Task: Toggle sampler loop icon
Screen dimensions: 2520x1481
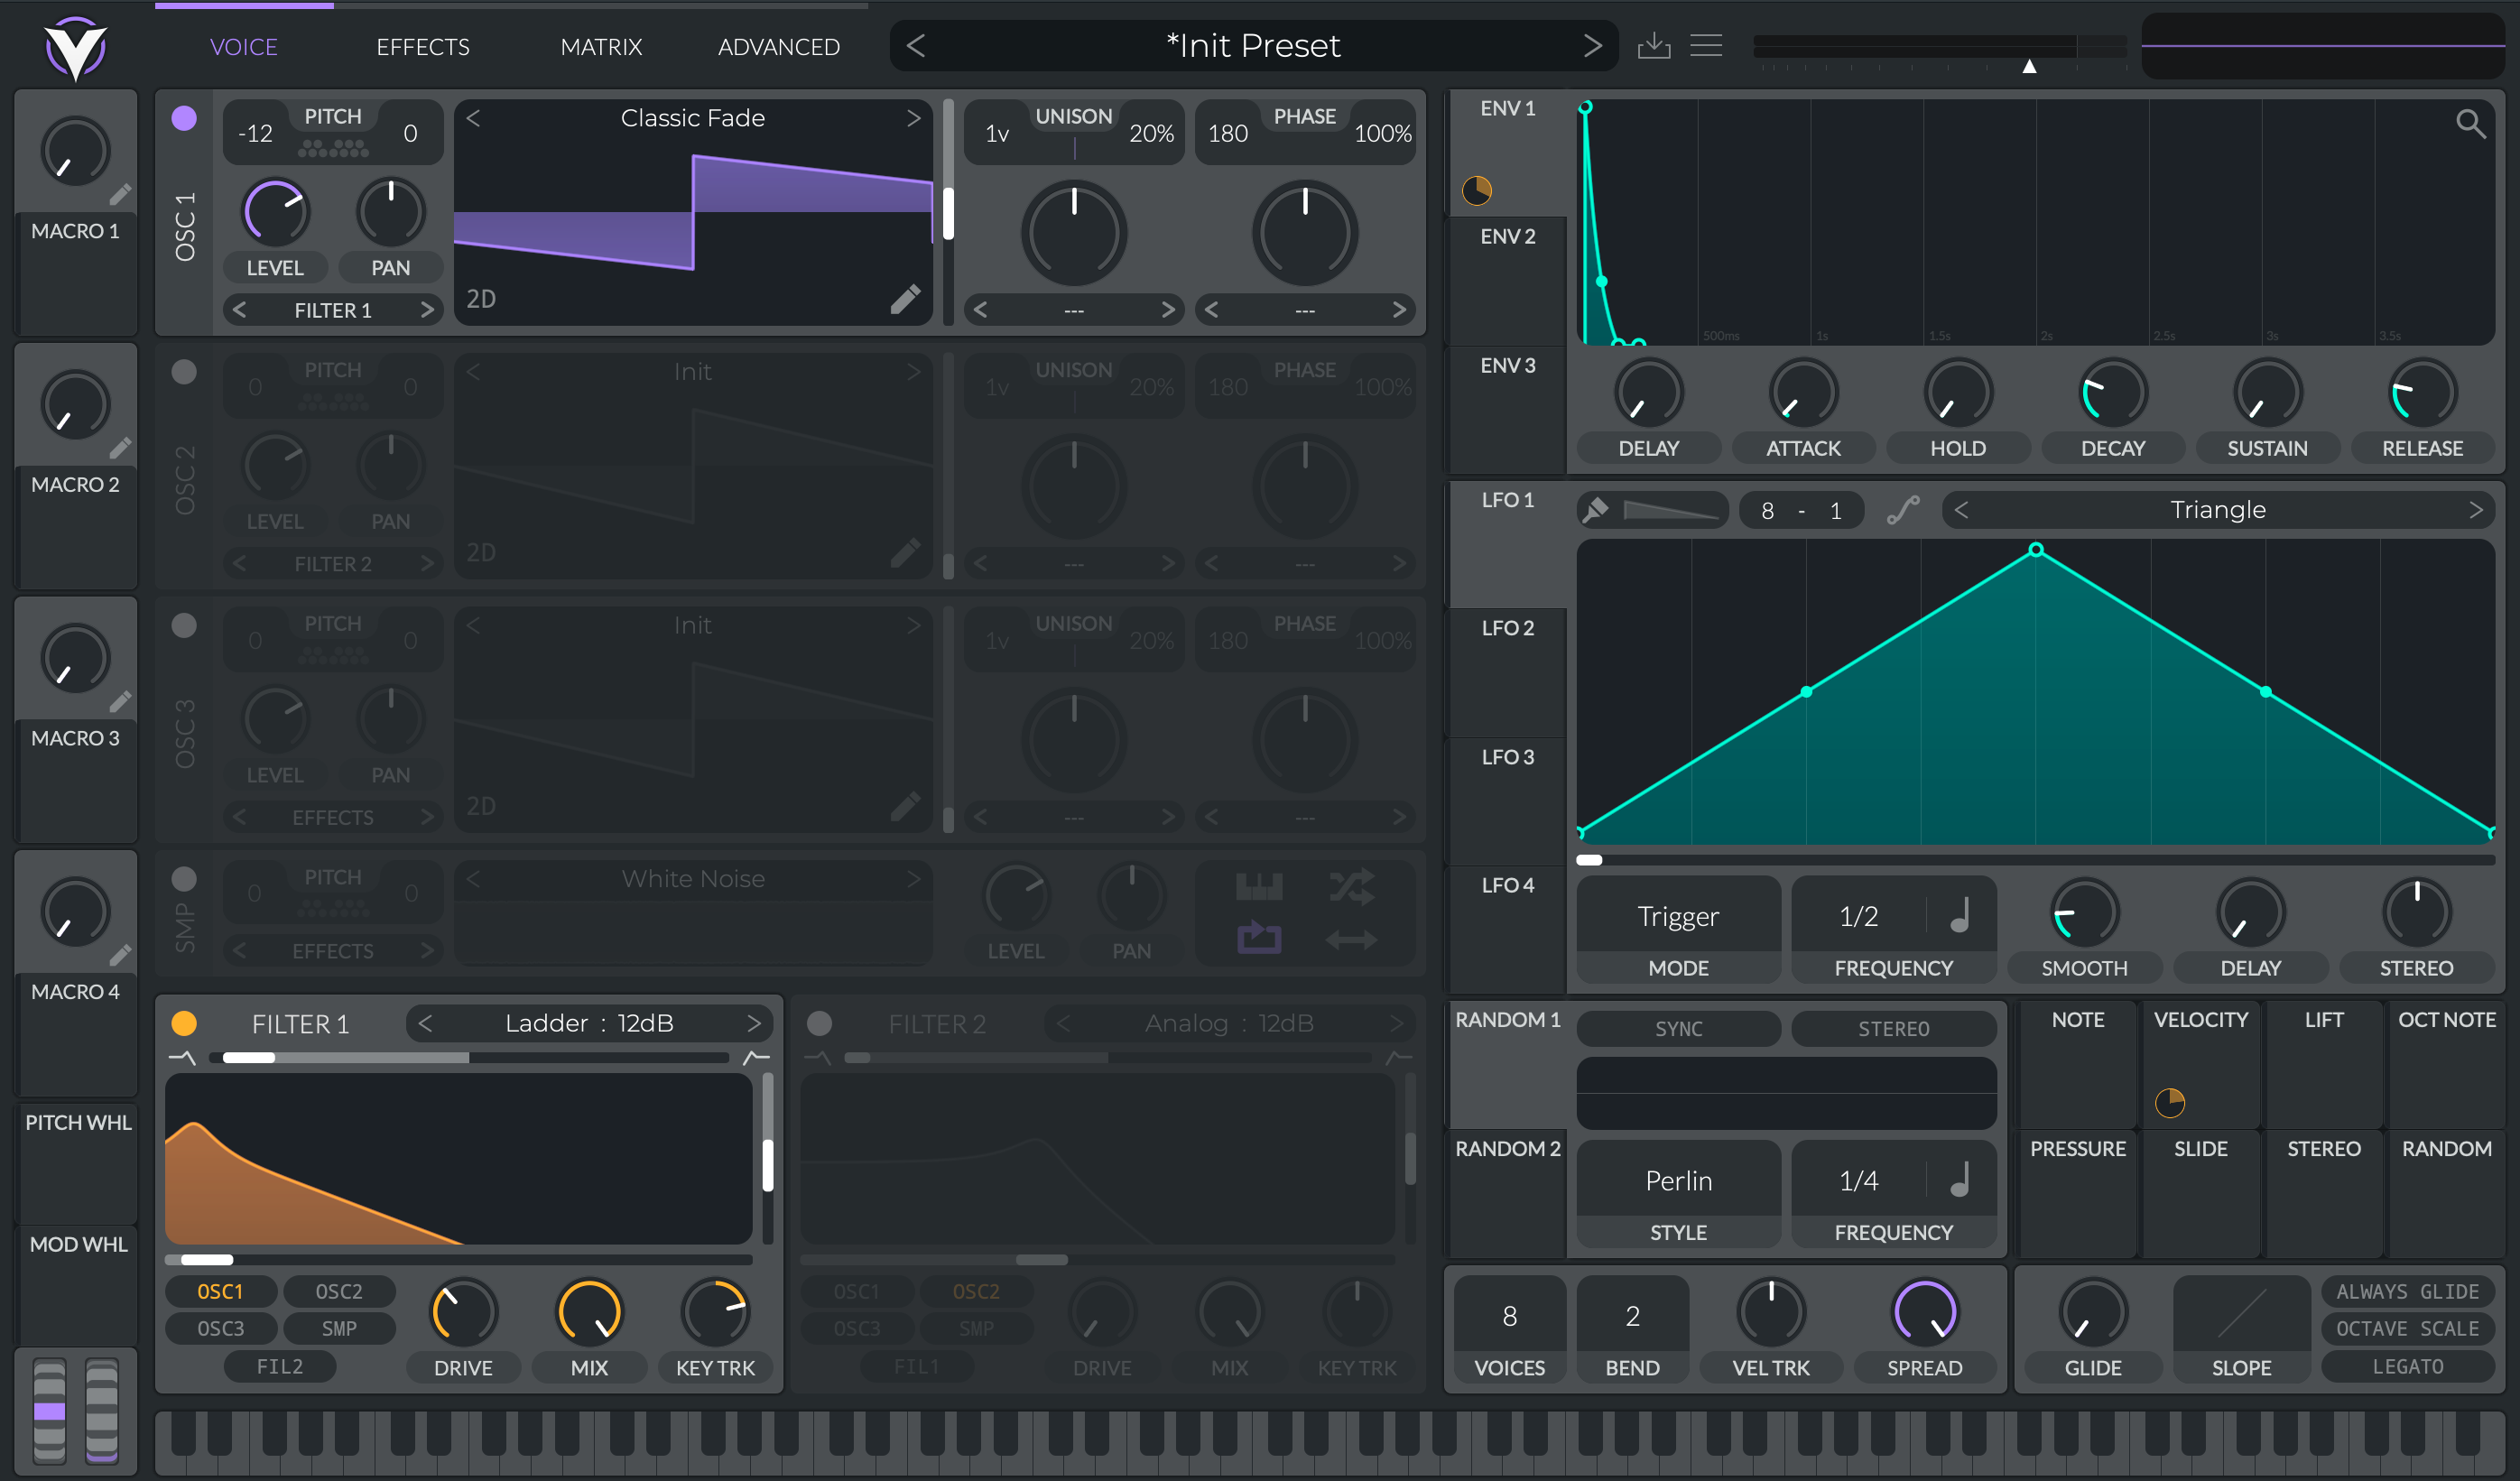Action: pos(1259,938)
